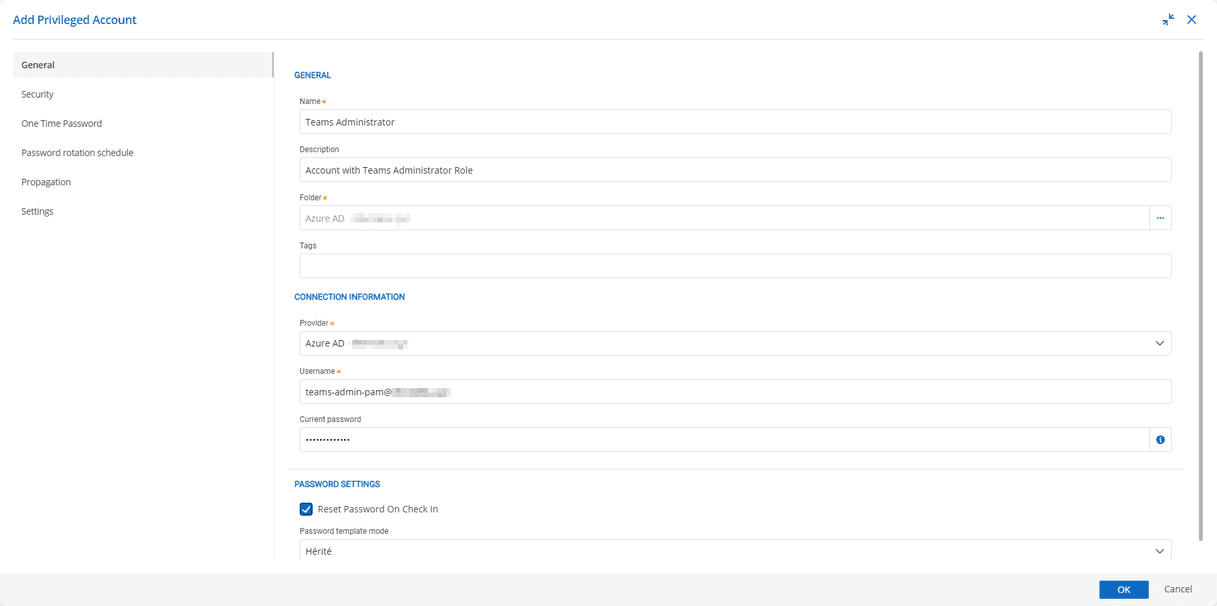Disable Reset Password On Check In

(306, 509)
